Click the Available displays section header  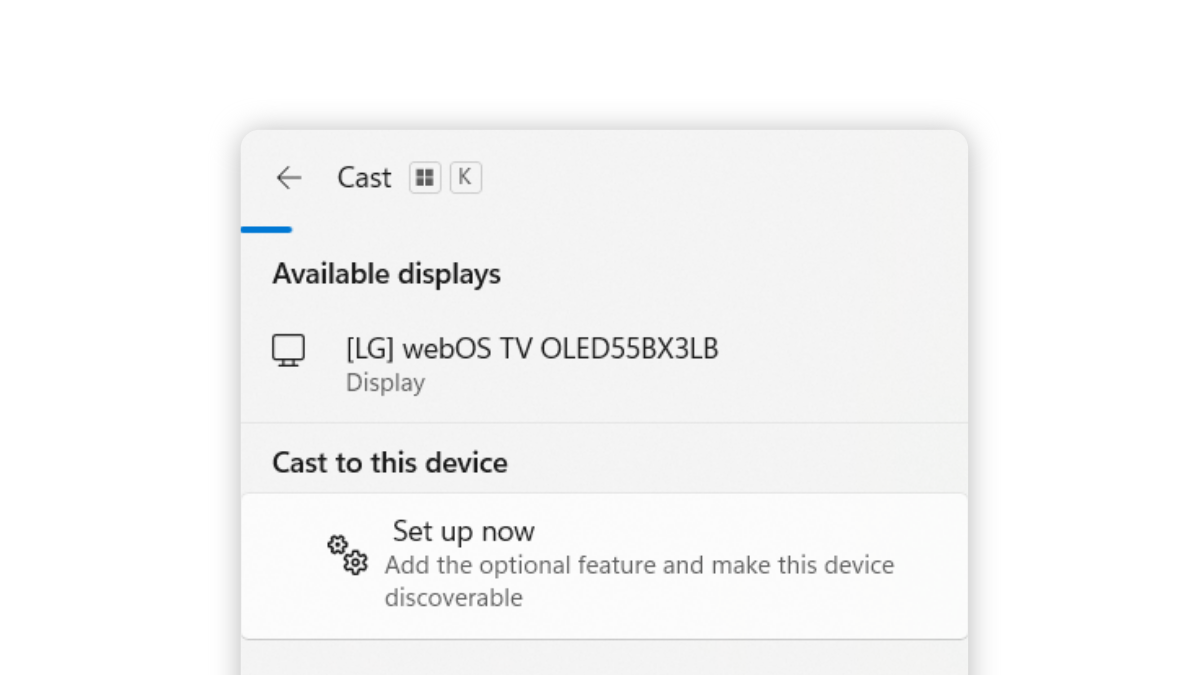386,273
